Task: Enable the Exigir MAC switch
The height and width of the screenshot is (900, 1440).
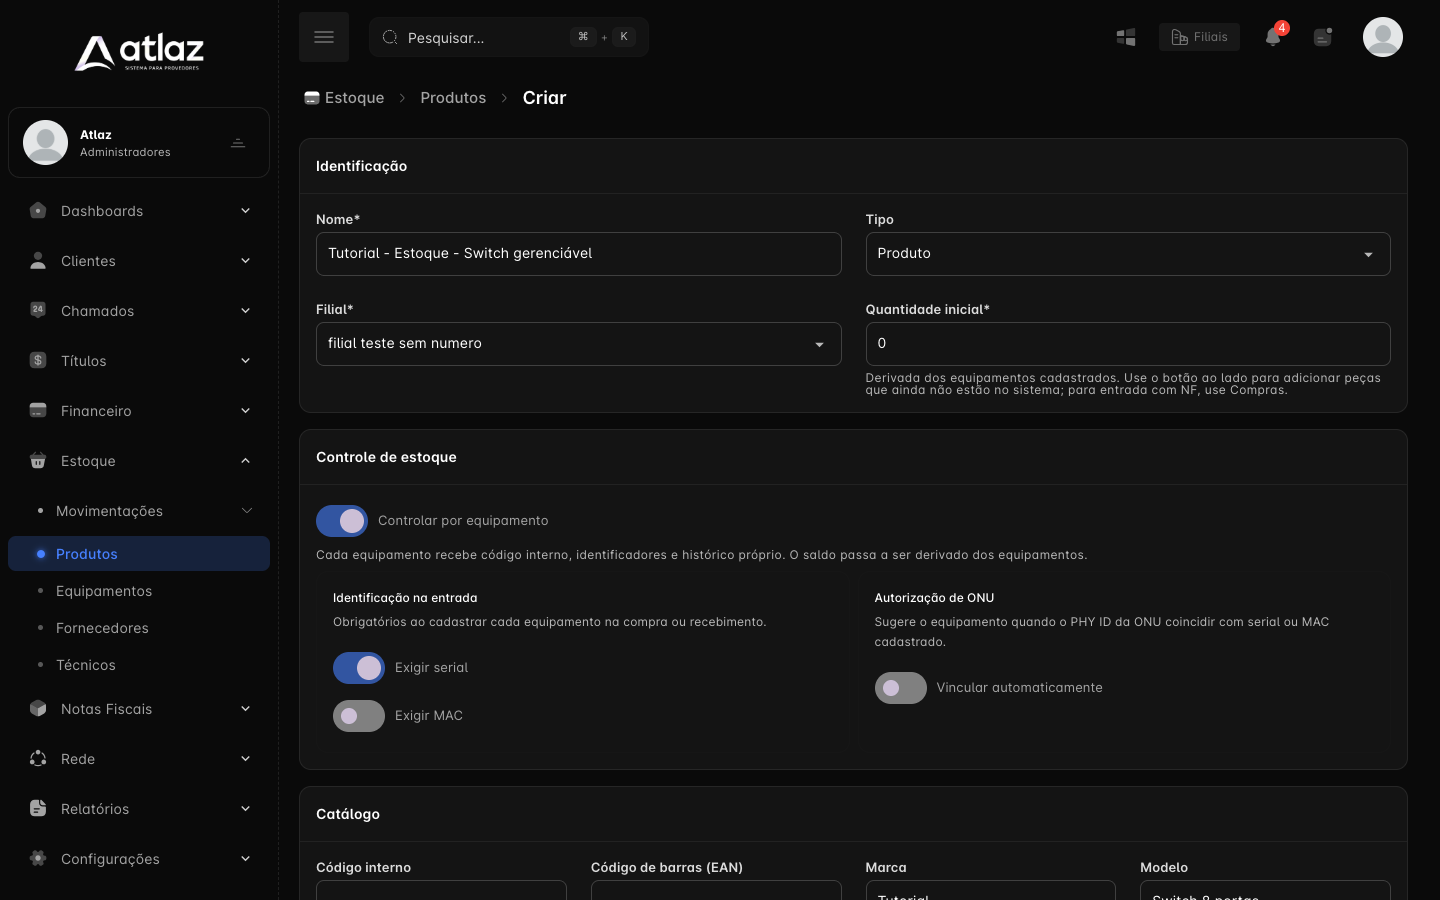Action: point(359,716)
